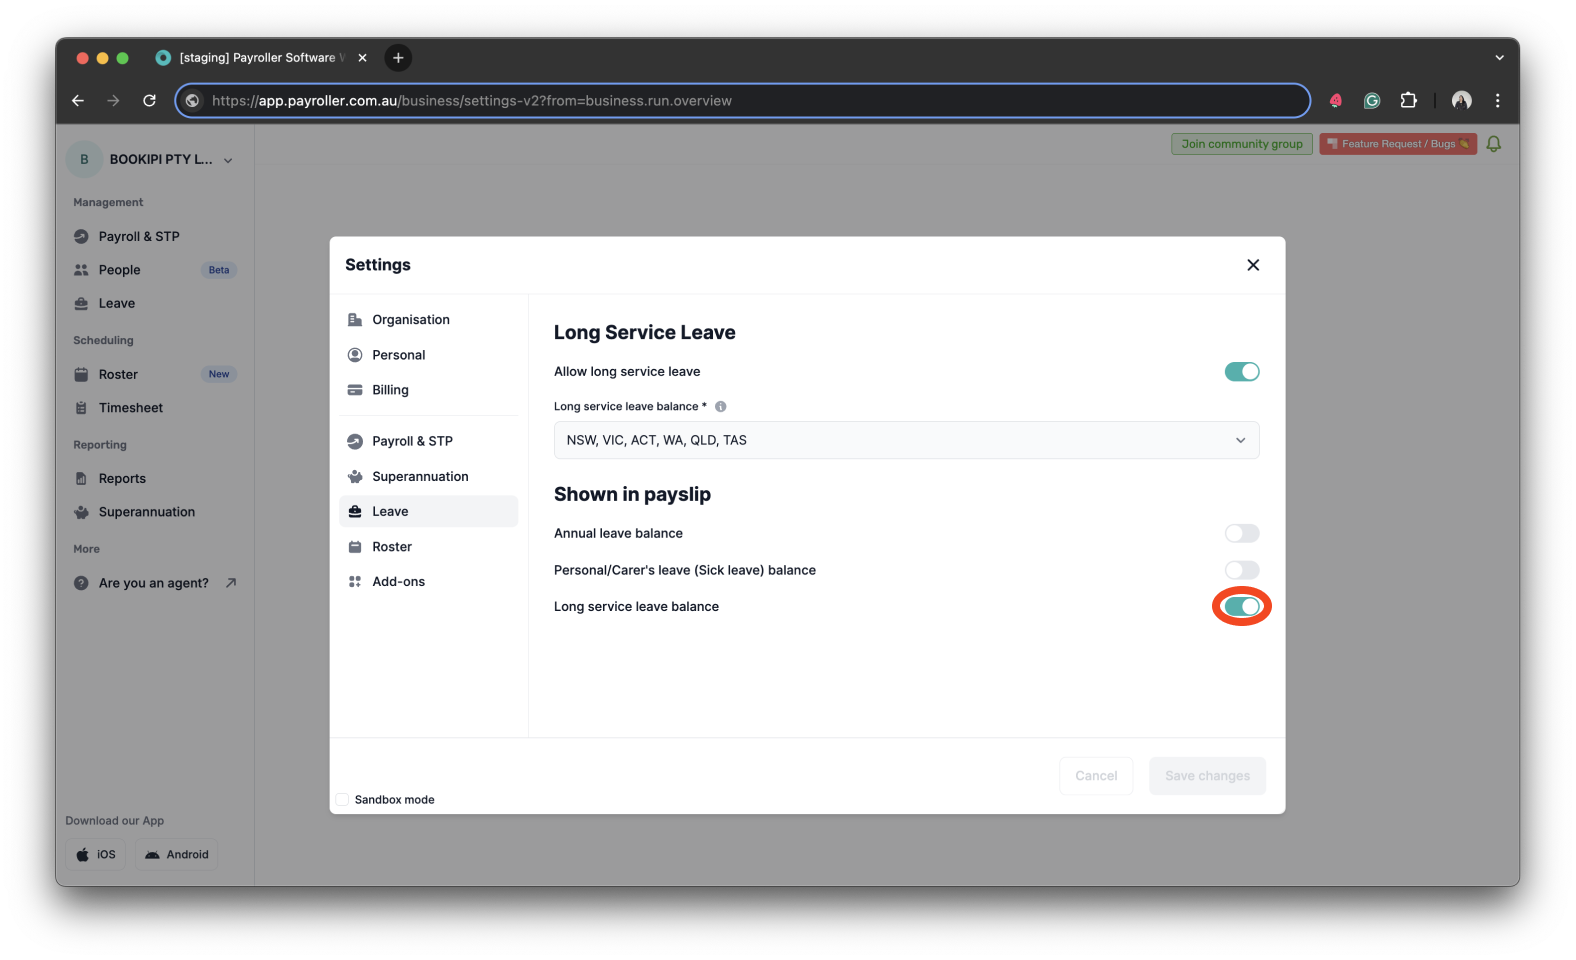The image size is (1576, 960).
Task: Click the external link arrow next to Are you an agent
Action: click(231, 583)
